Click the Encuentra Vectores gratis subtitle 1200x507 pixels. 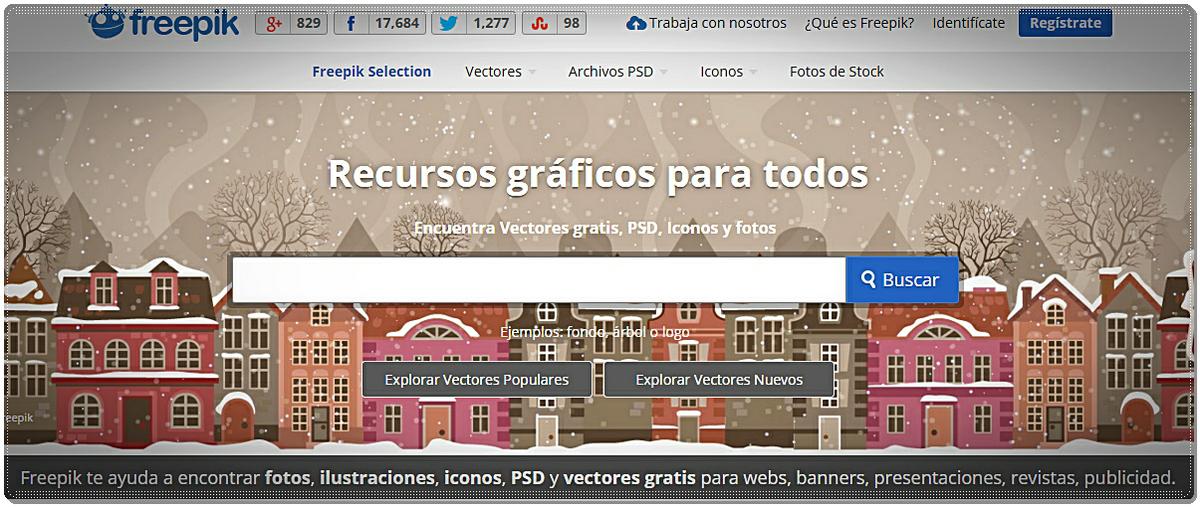(595, 228)
